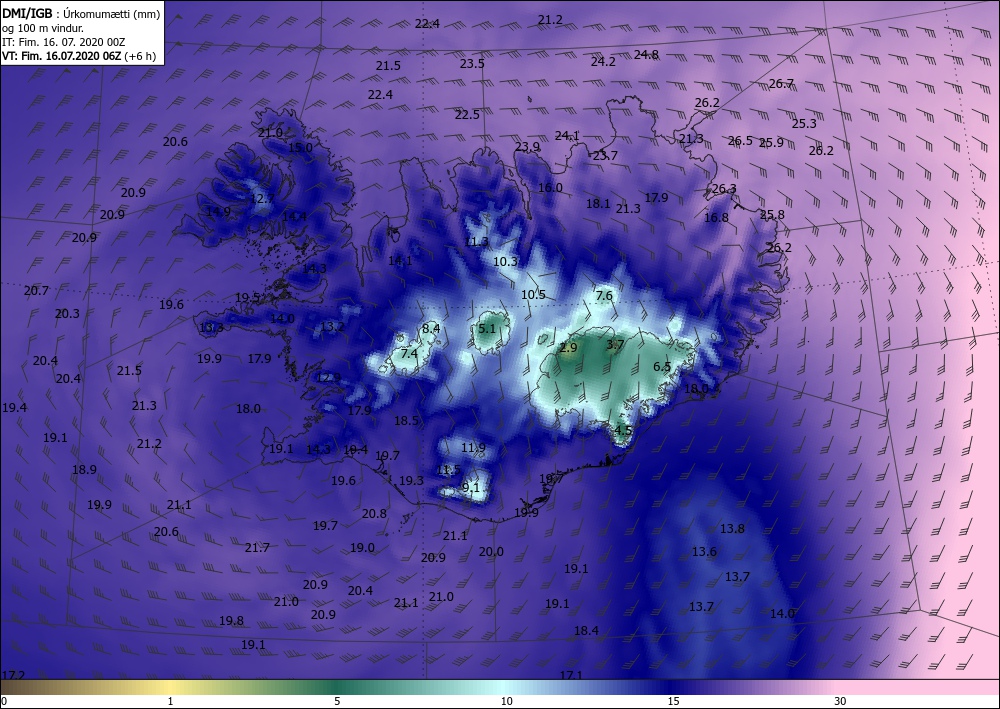Click the 17.1 value on the map

pos(571,675)
